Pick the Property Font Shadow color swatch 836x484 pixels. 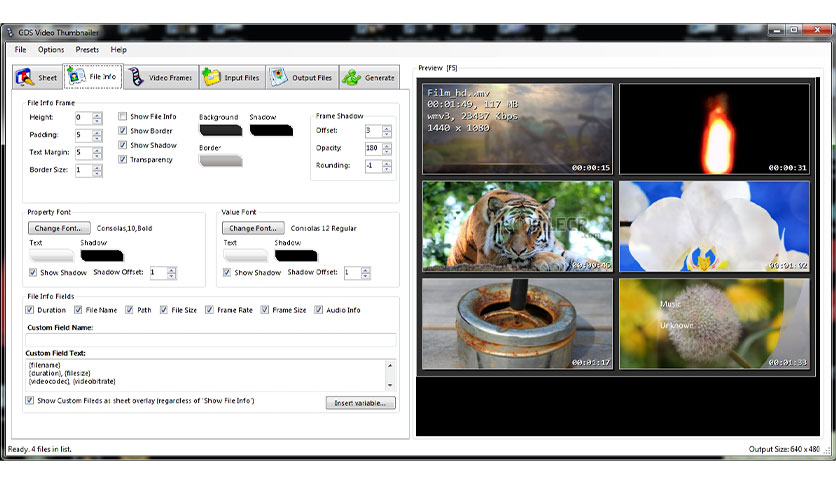click(x=102, y=255)
